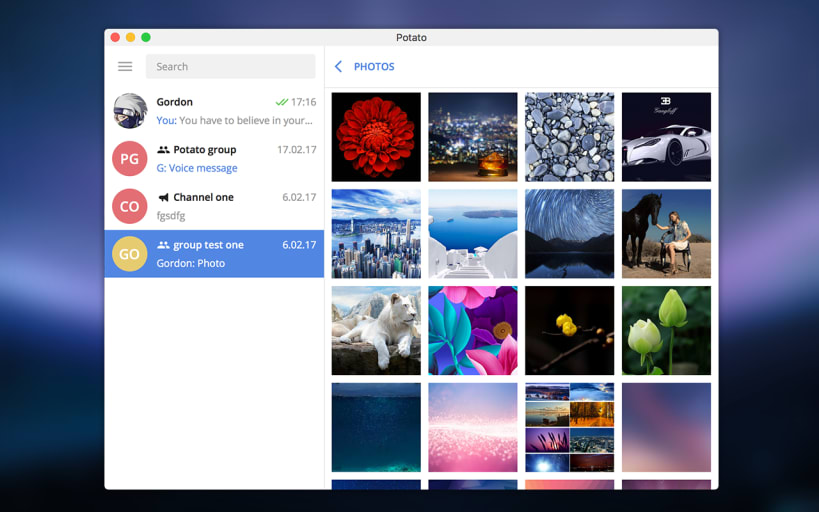Image resolution: width=819 pixels, height=512 pixels.
Task: Open the yellow blossoms on branch photo
Action: pyautogui.click(x=569, y=330)
